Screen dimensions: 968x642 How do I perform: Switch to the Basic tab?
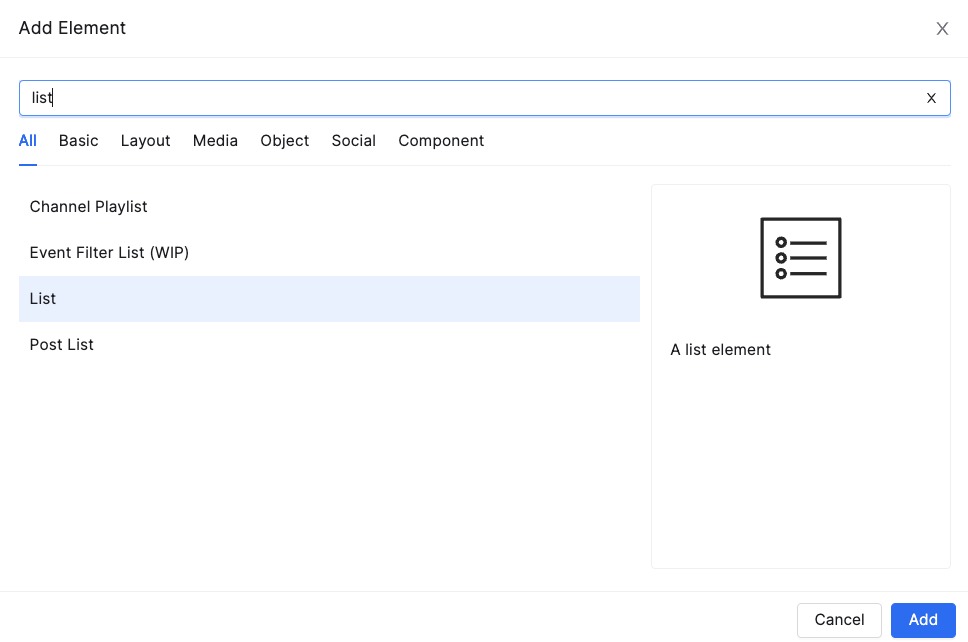coord(78,141)
